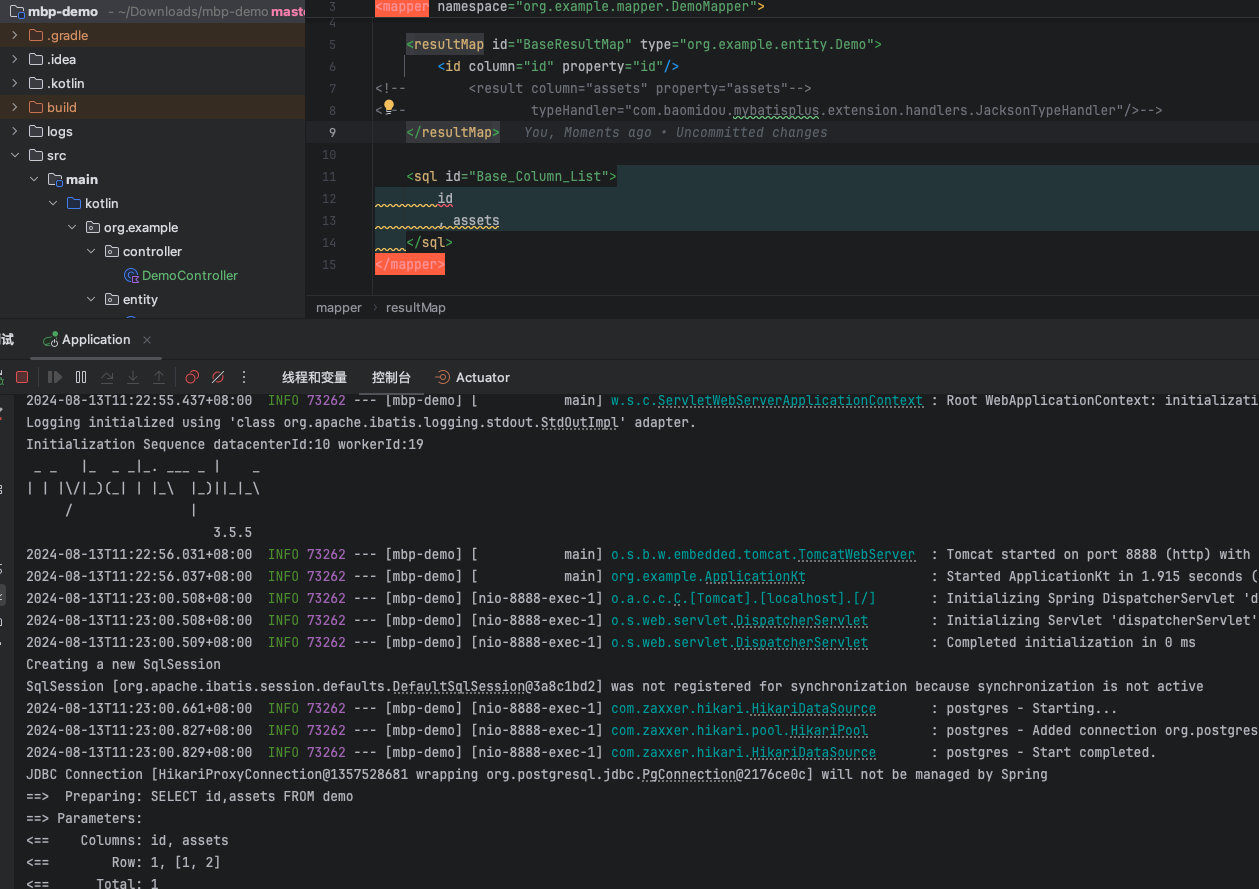
Task: Open DemoController from the project tree
Action: (188, 275)
